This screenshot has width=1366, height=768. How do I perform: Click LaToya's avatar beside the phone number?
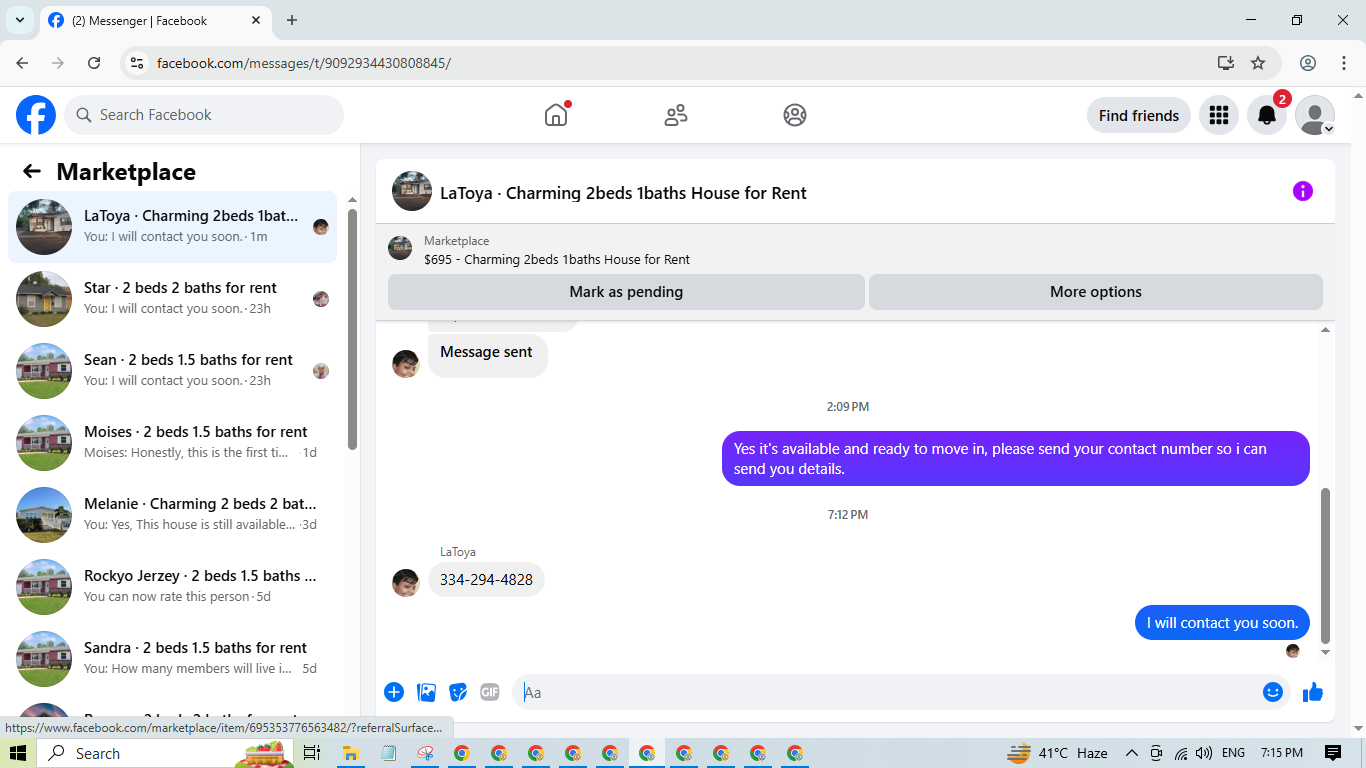pyautogui.click(x=405, y=583)
